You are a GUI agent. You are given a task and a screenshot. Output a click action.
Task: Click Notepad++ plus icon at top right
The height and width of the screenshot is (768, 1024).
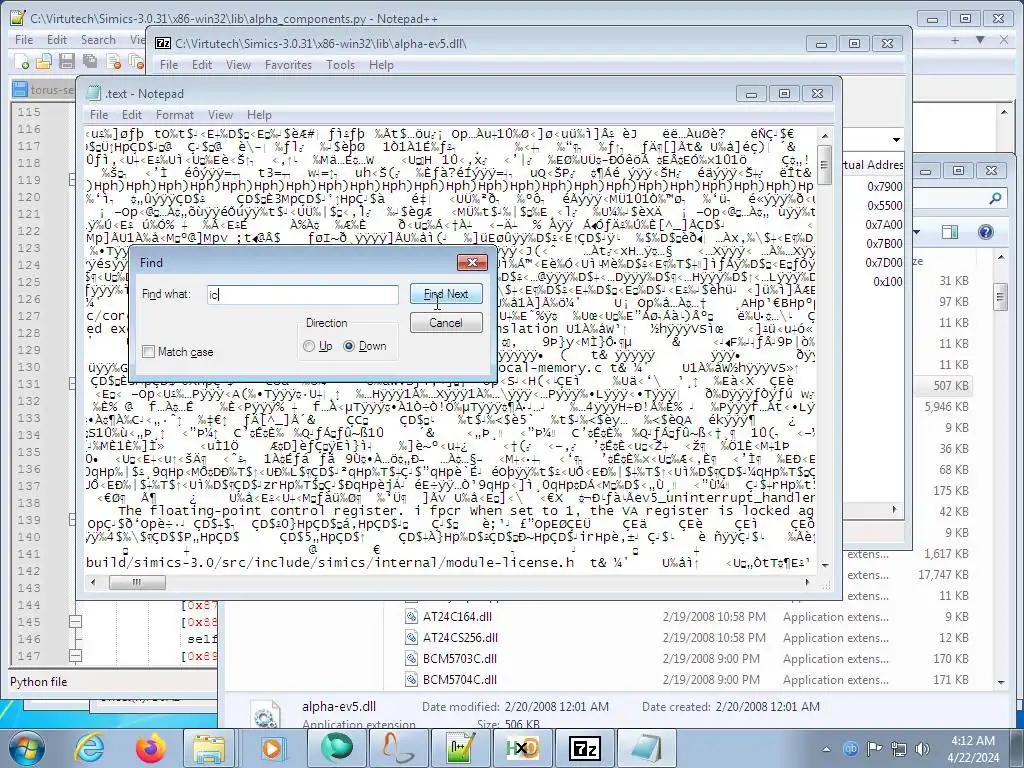click(955, 40)
